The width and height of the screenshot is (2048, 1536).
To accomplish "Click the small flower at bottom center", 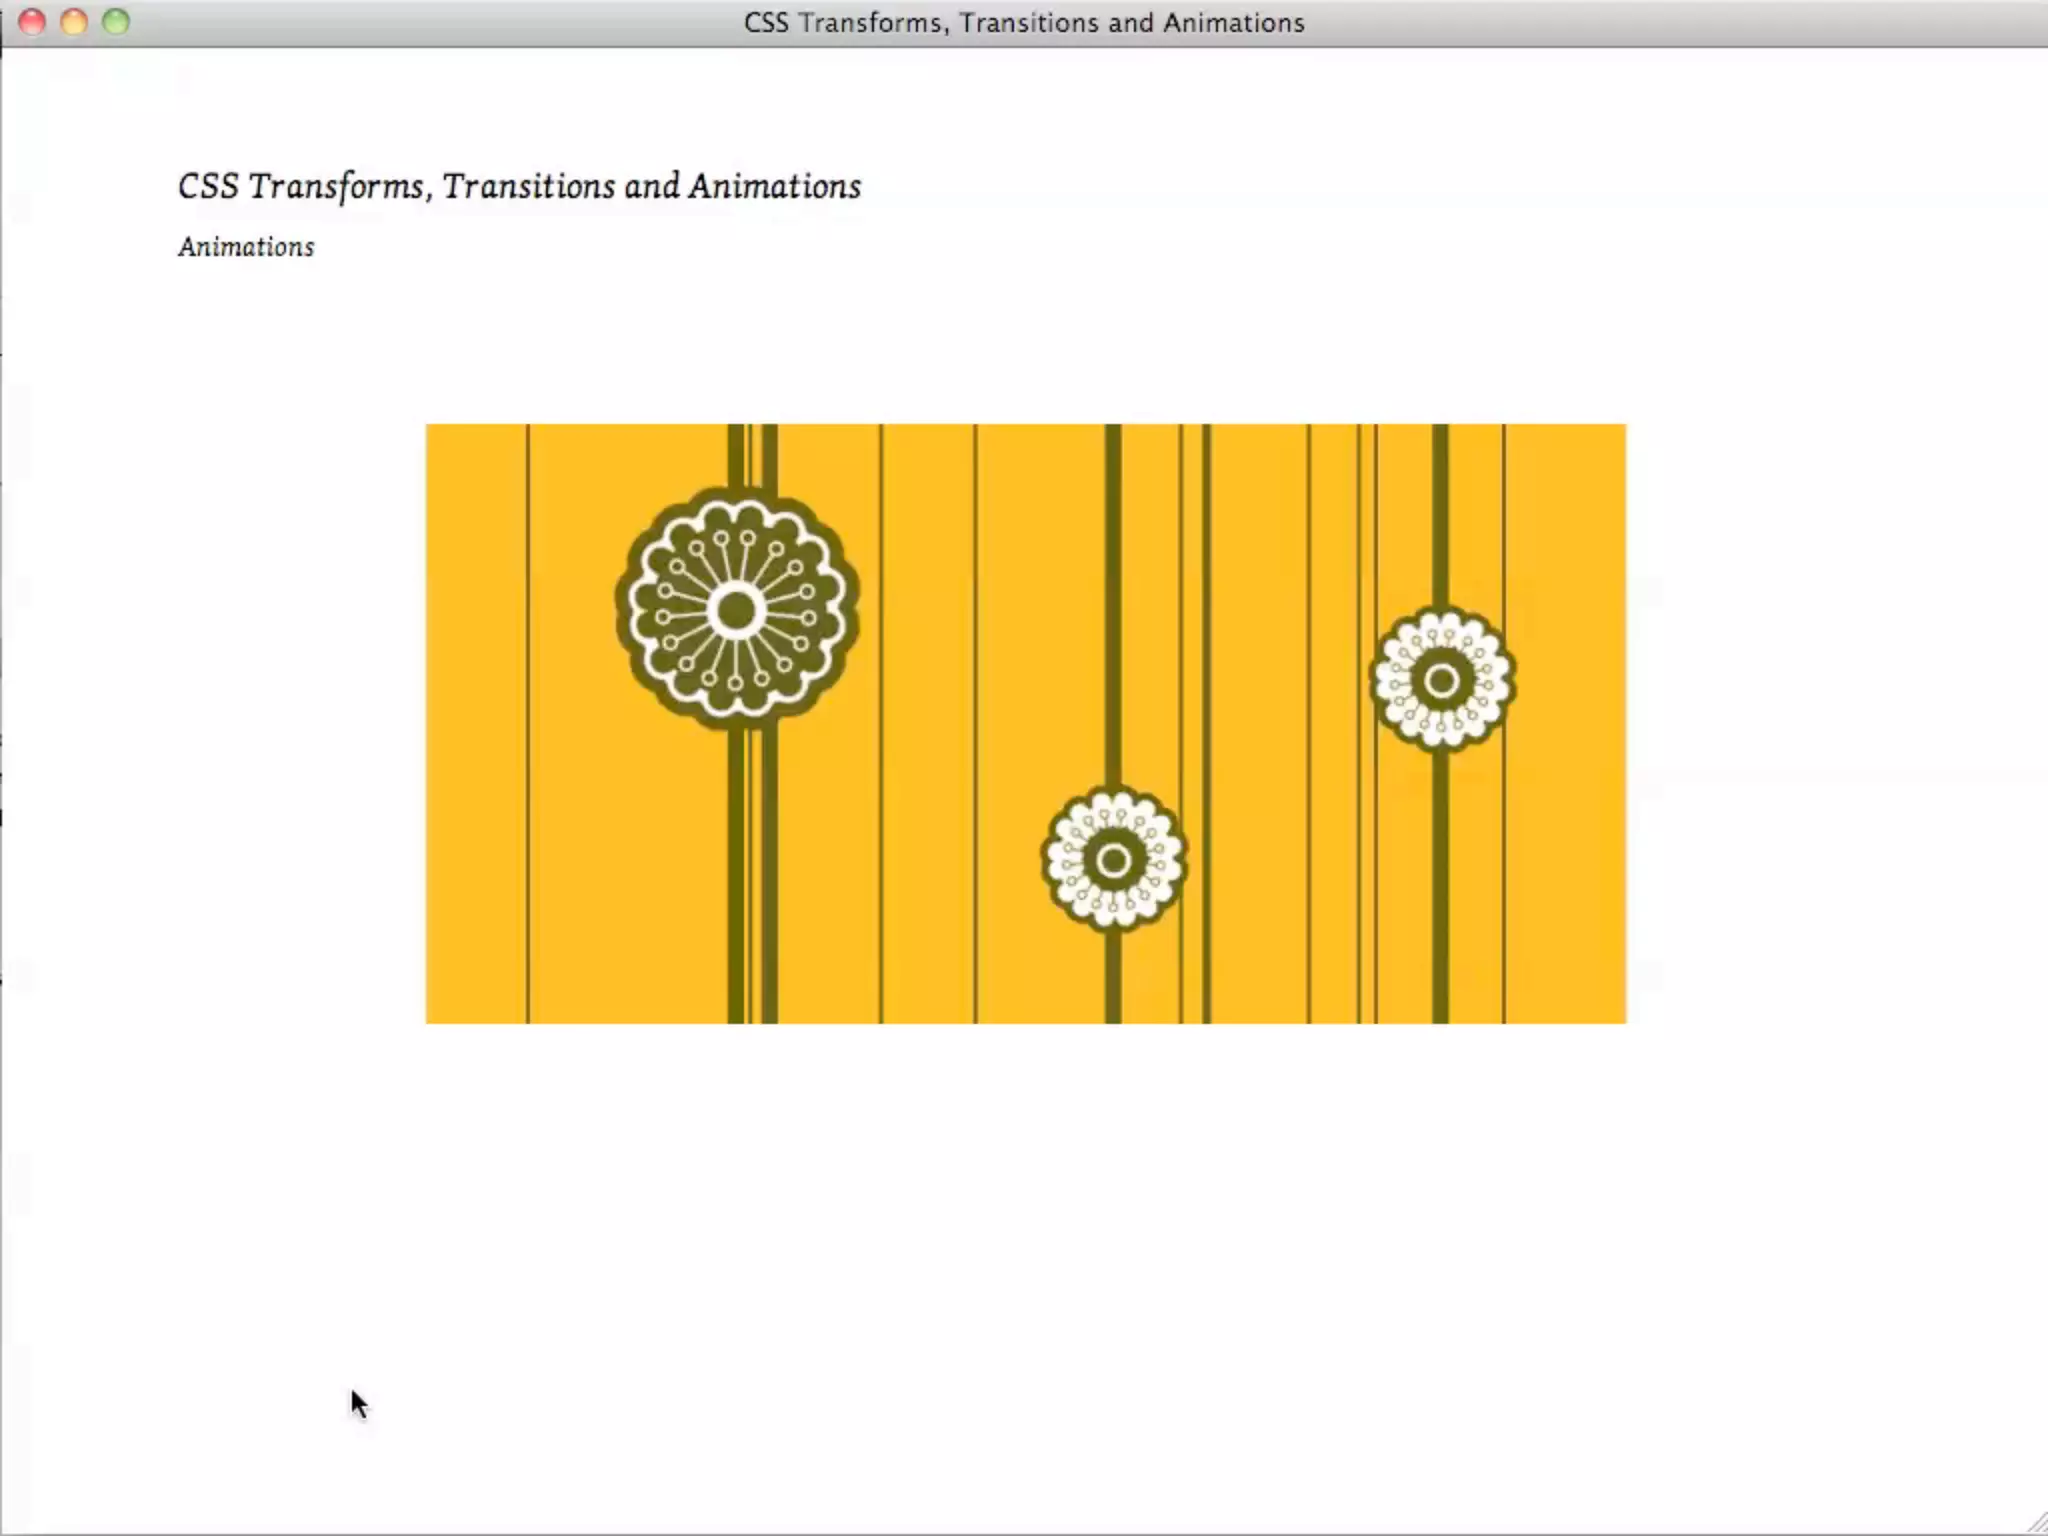I will (x=1114, y=860).
